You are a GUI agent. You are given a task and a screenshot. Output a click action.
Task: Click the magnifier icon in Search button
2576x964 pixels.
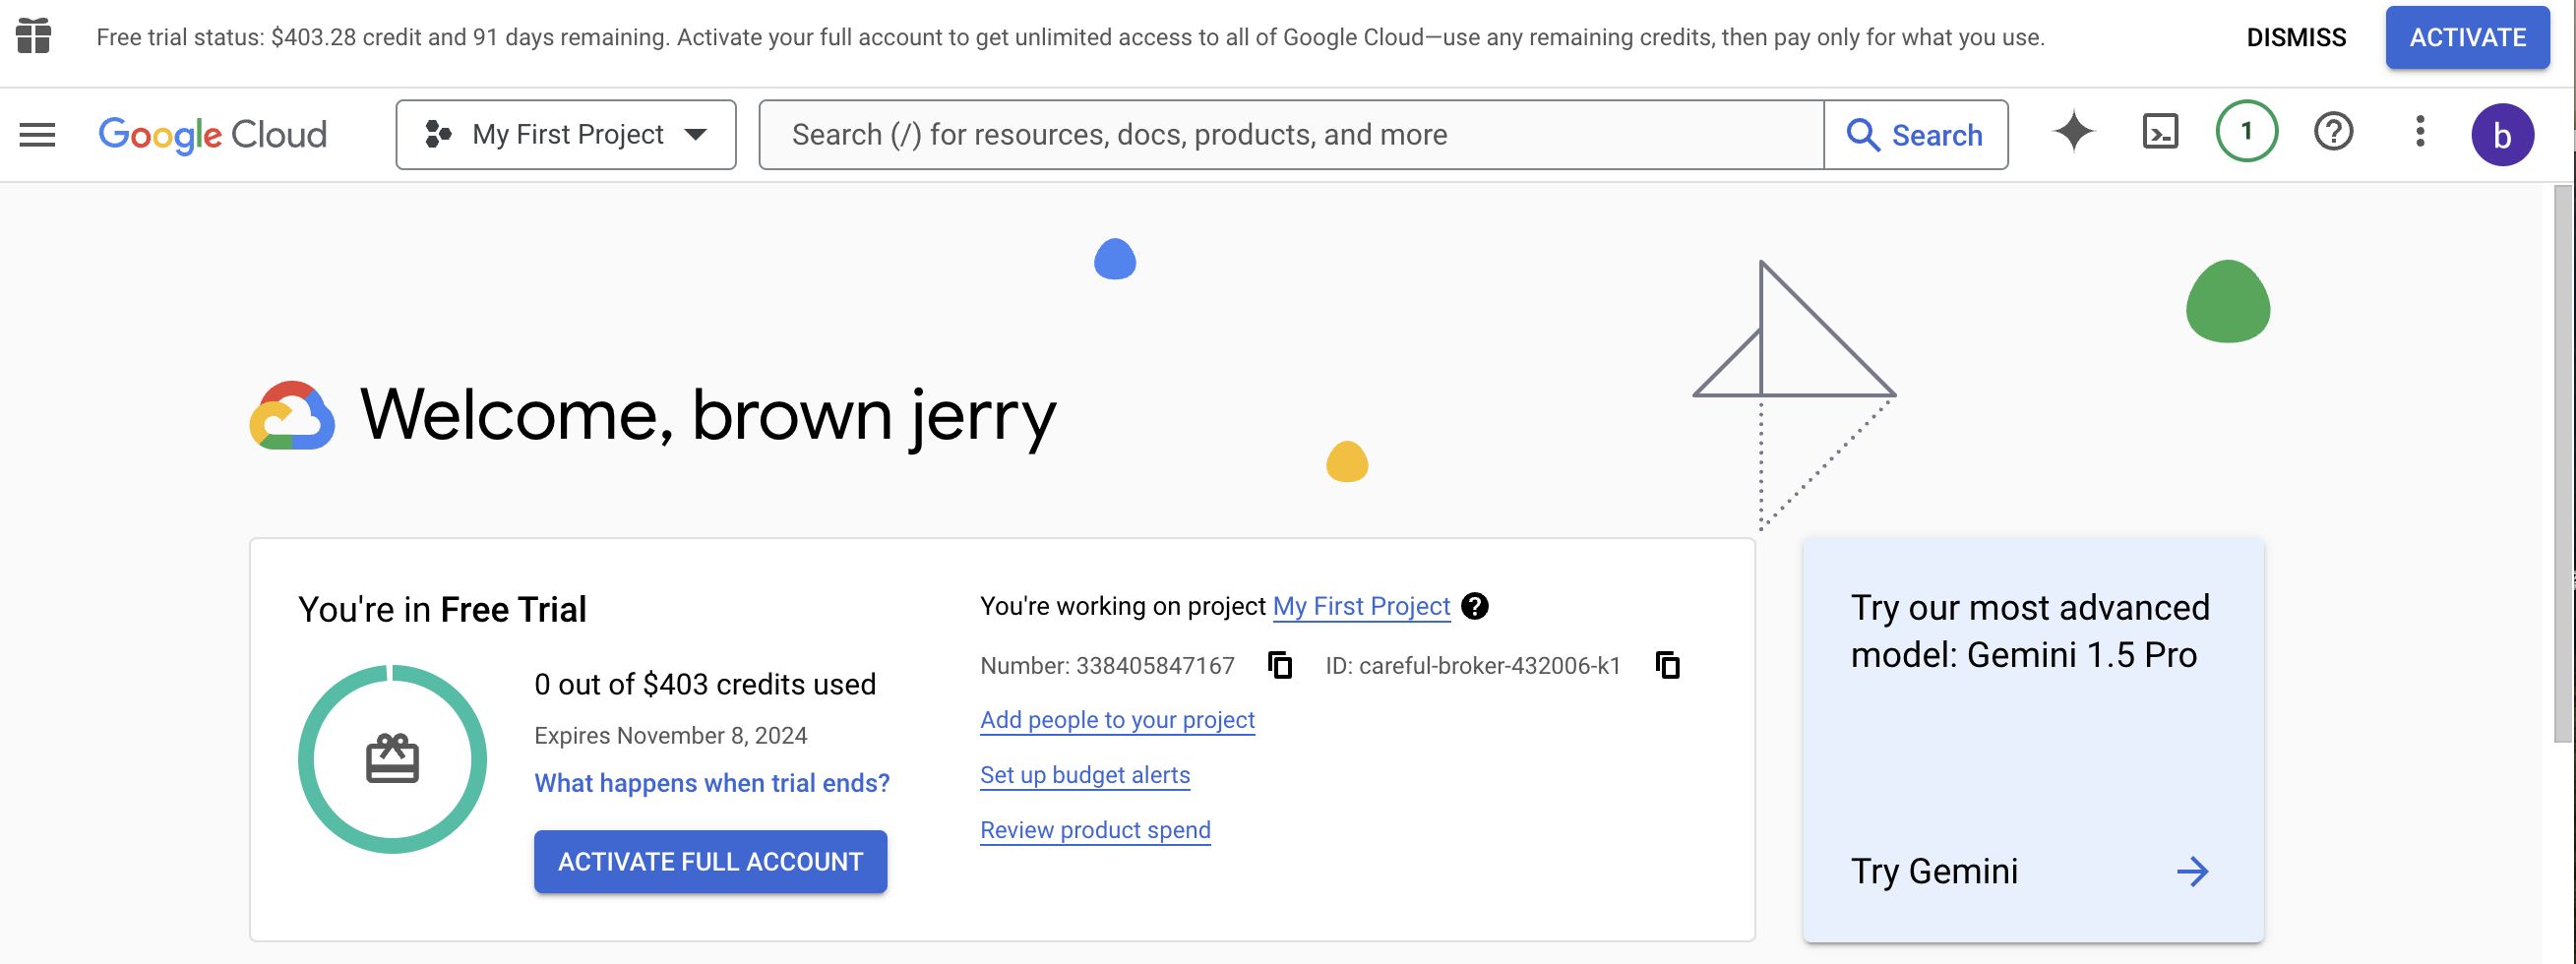[1862, 135]
